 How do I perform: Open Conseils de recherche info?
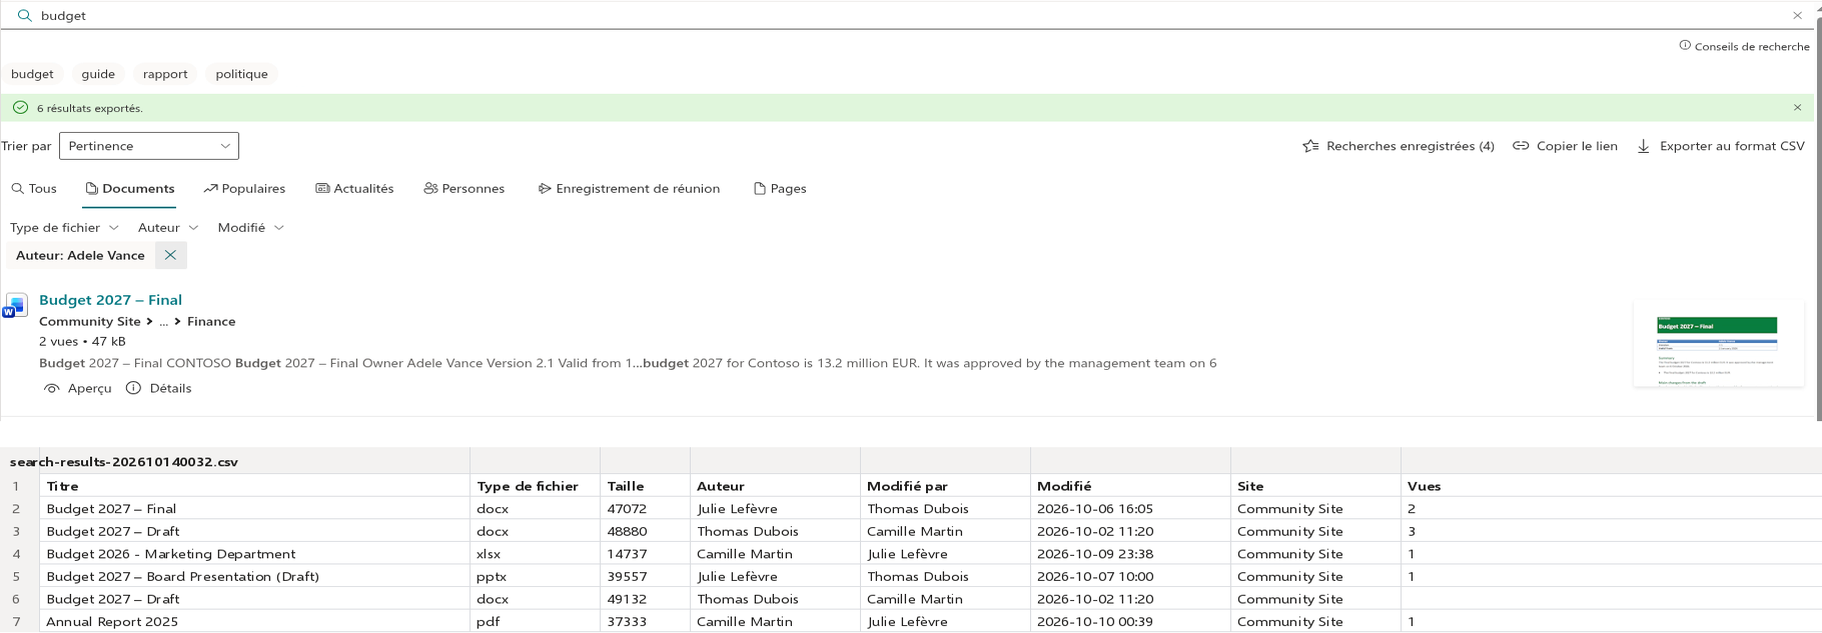point(1744,46)
